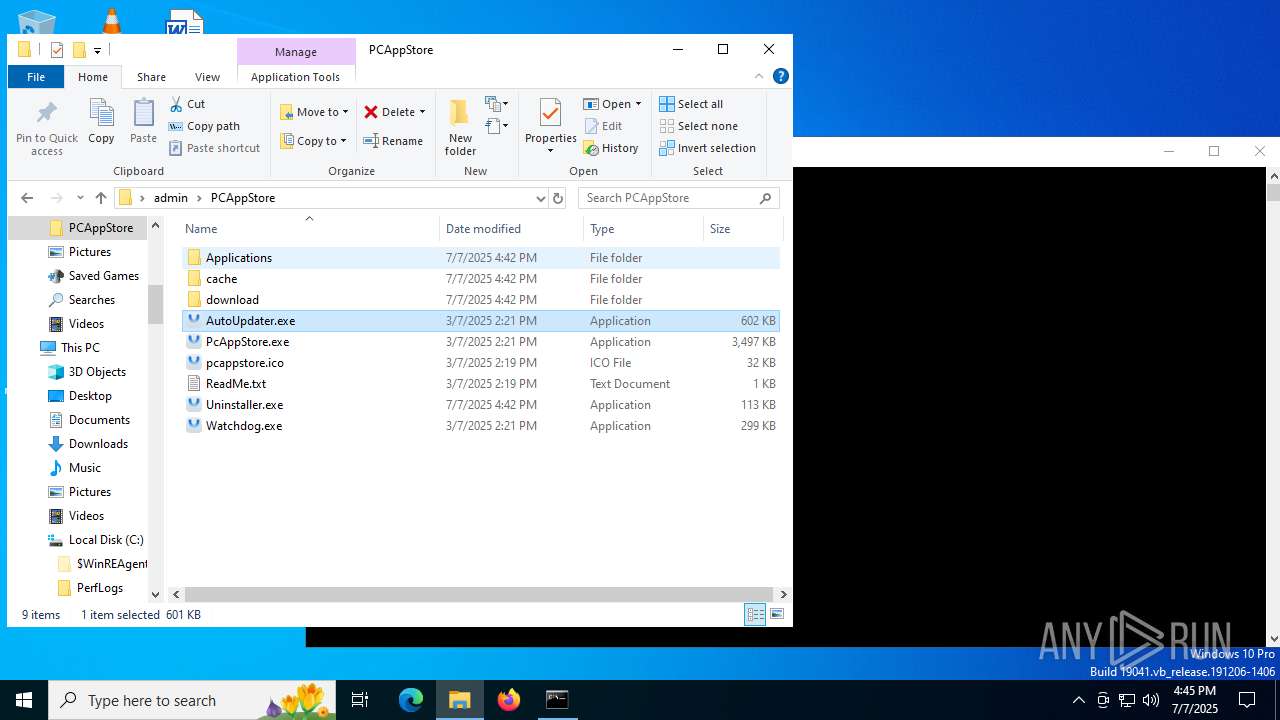Viewport: 1280px width, 720px height.
Task: Sort by the Size column
Action: pyautogui.click(x=743, y=229)
